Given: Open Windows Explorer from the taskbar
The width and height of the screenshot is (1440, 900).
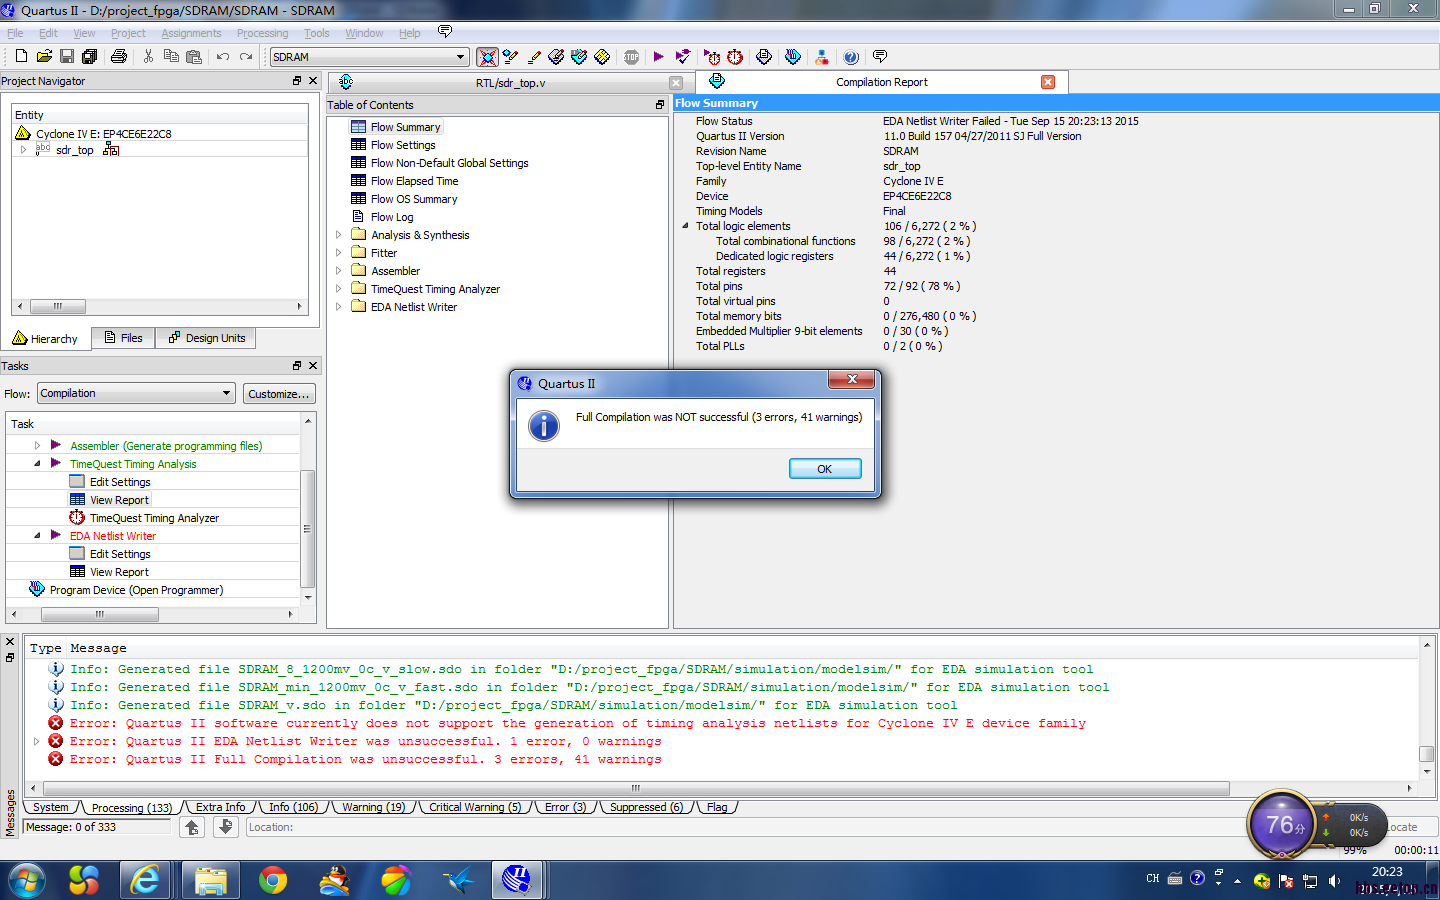Looking at the screenshot, I should point(210,880).
